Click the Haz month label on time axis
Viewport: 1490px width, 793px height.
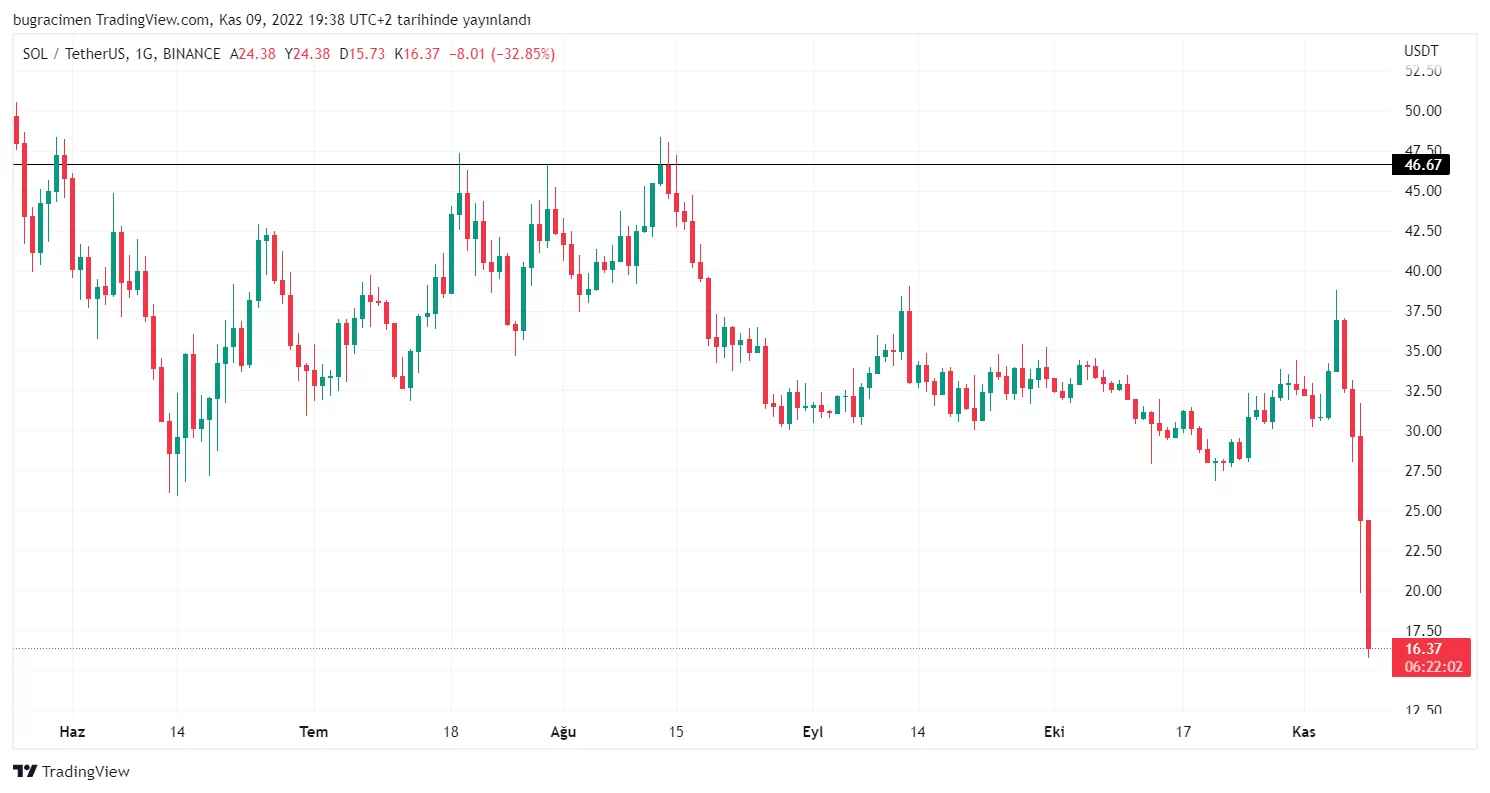click(72, 732)
